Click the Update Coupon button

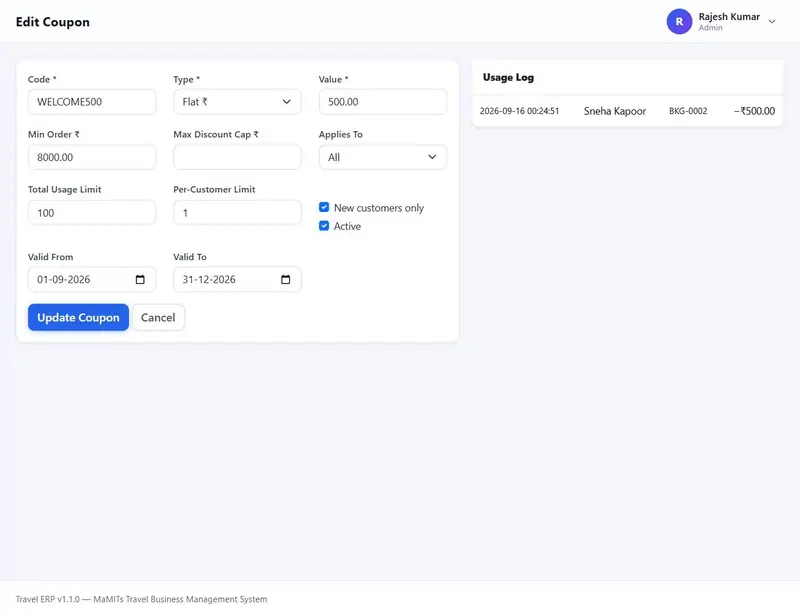(78, 317)
